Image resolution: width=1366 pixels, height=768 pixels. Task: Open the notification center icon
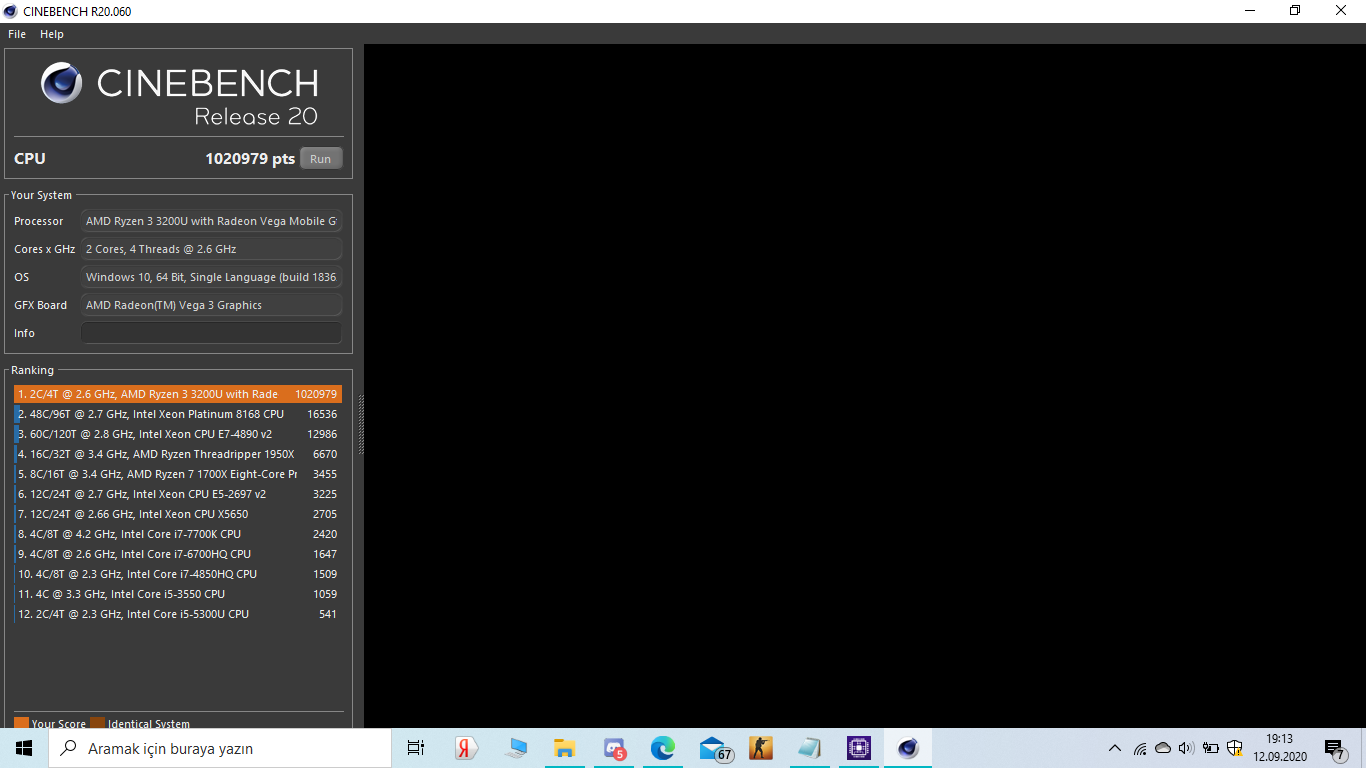pos(1334,749)
